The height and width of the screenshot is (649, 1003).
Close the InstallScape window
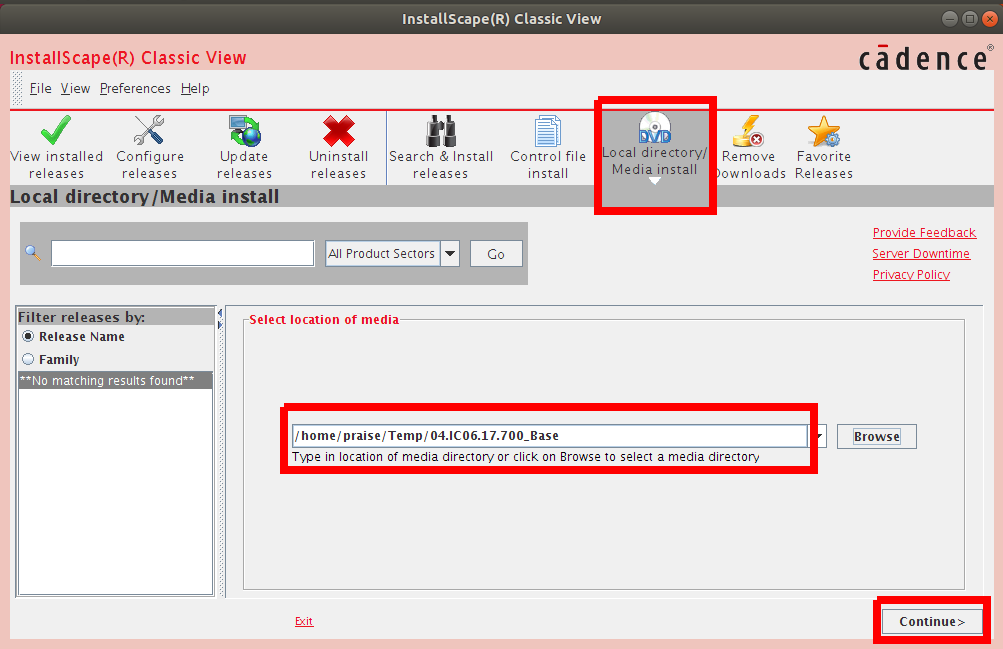[990, 19]
